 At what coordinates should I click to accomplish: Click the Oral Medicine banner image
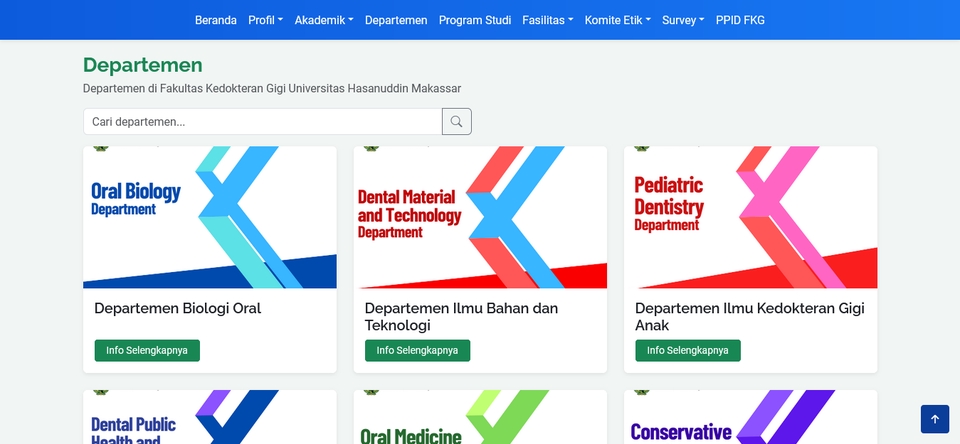(x=480, y=417)
